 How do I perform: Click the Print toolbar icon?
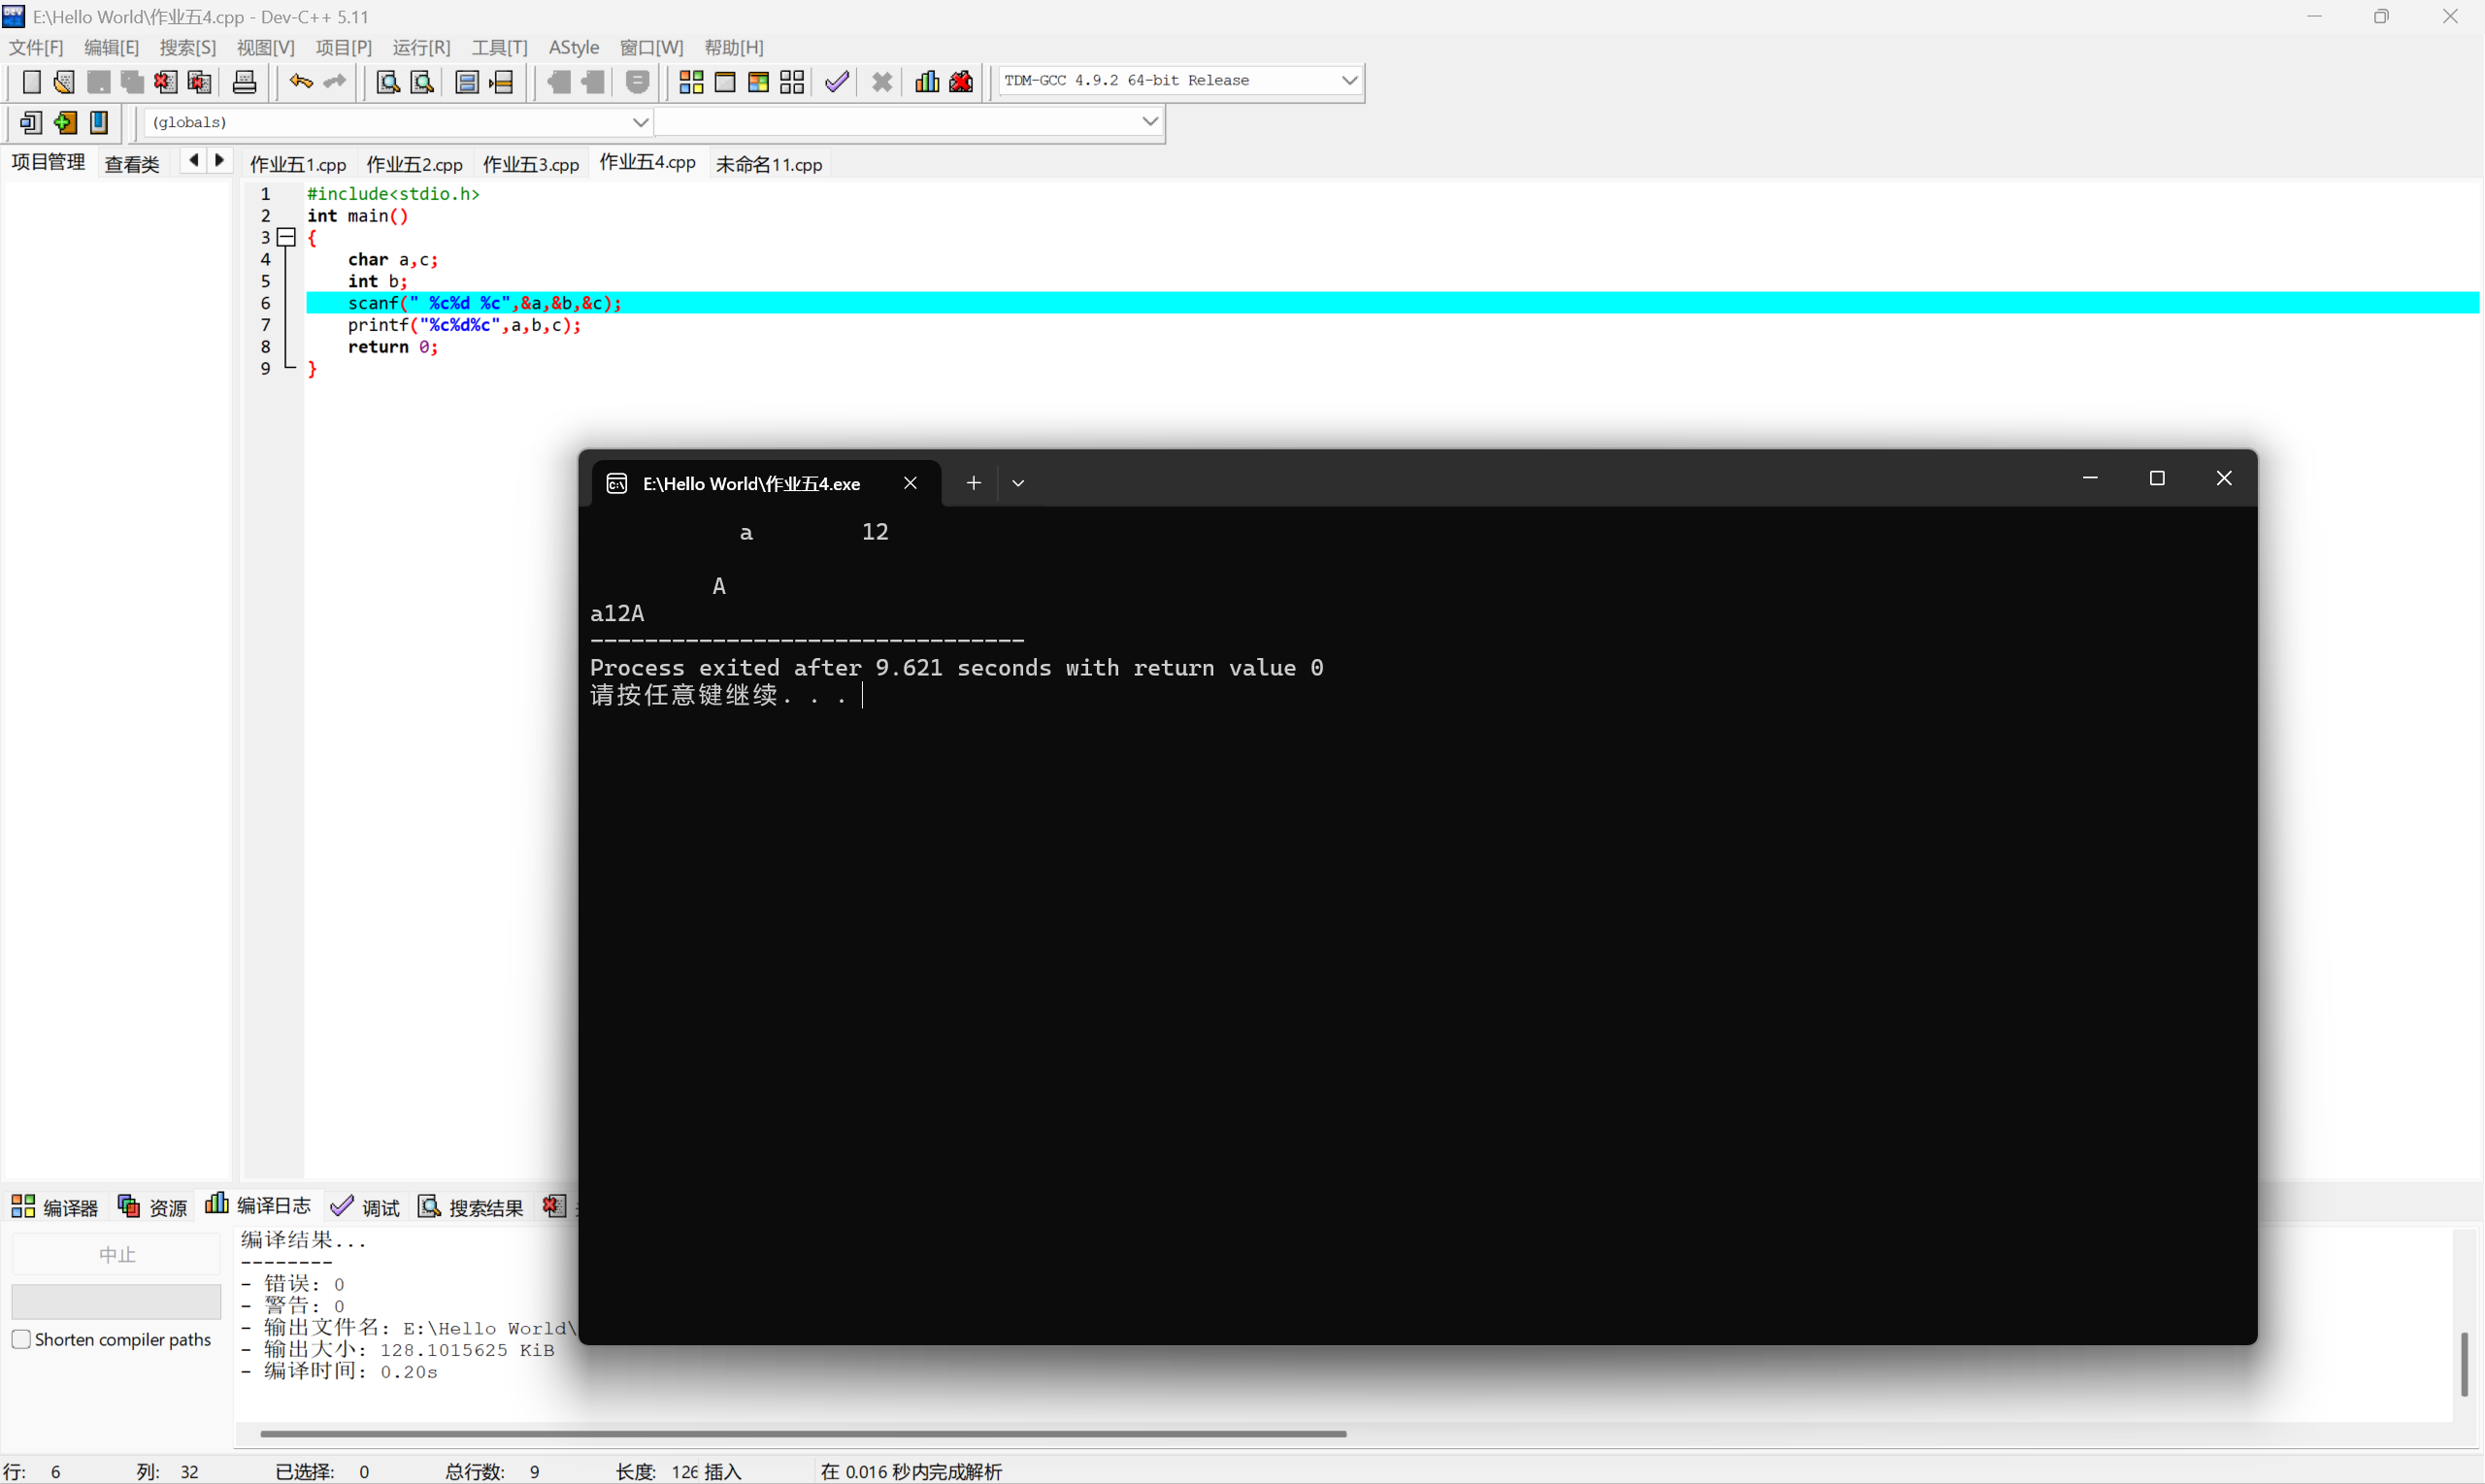[244, 82]
